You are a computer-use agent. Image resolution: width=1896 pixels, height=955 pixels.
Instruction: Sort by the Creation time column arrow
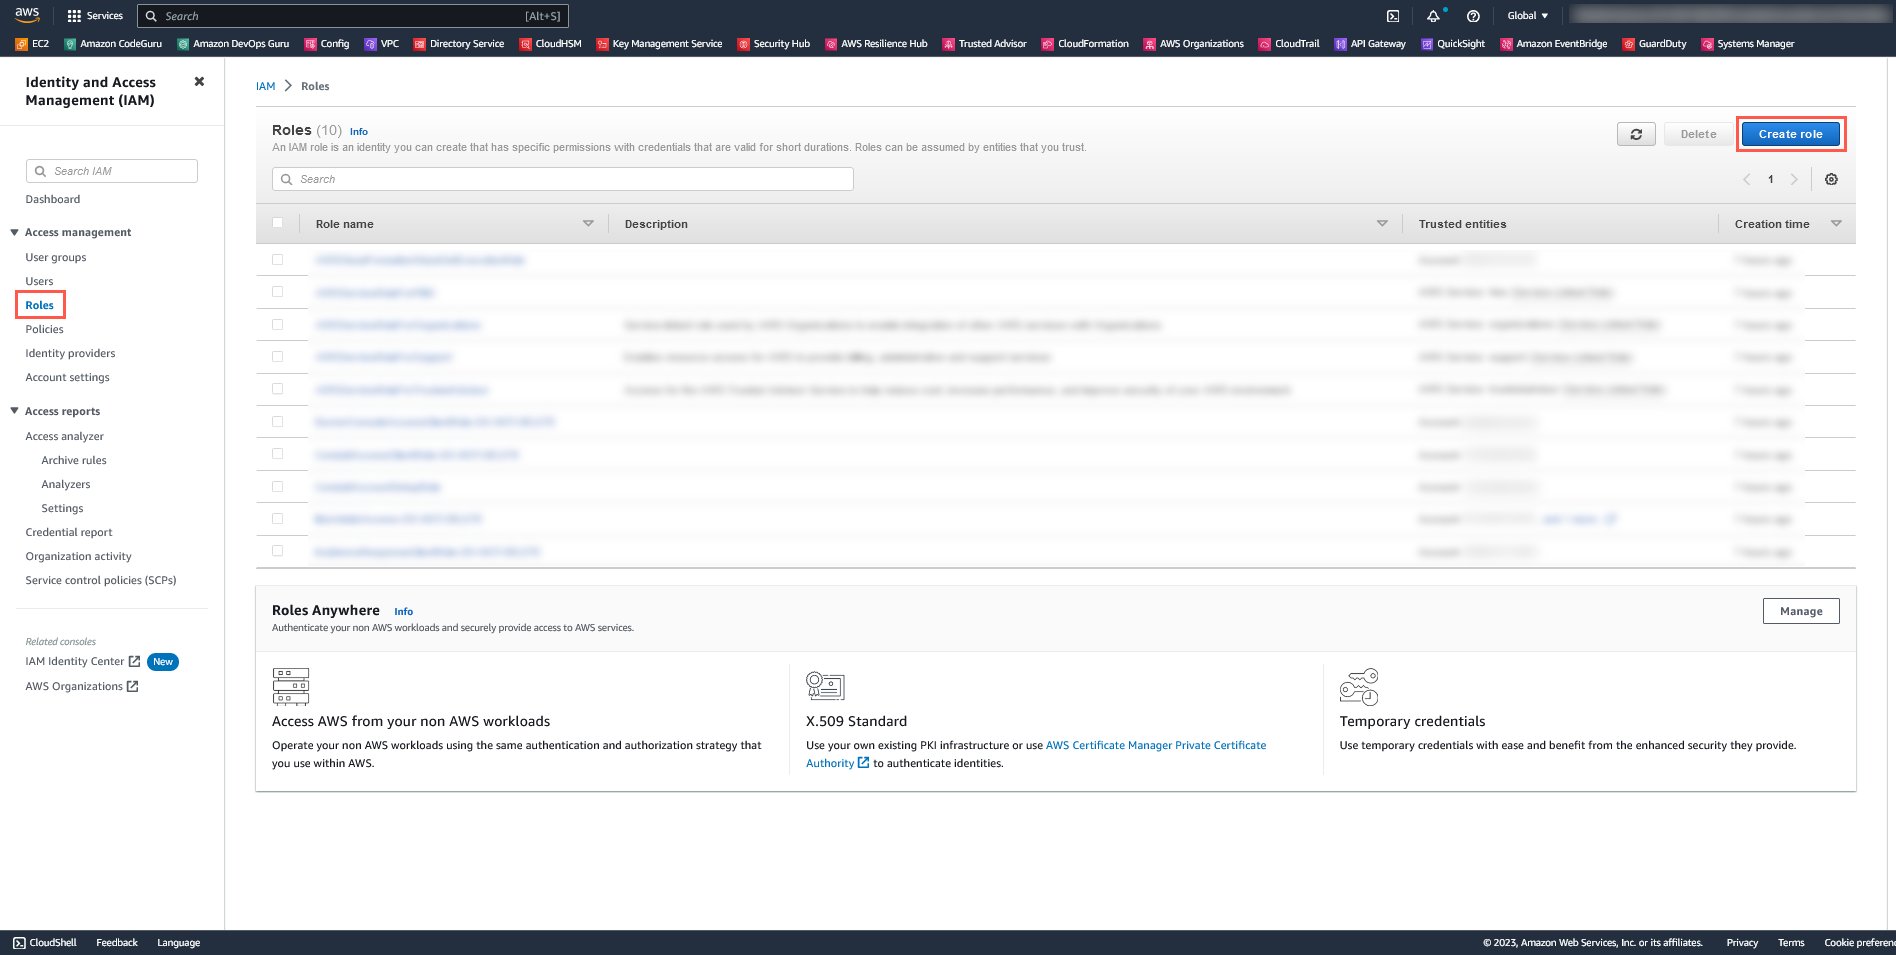(1836, 224)
